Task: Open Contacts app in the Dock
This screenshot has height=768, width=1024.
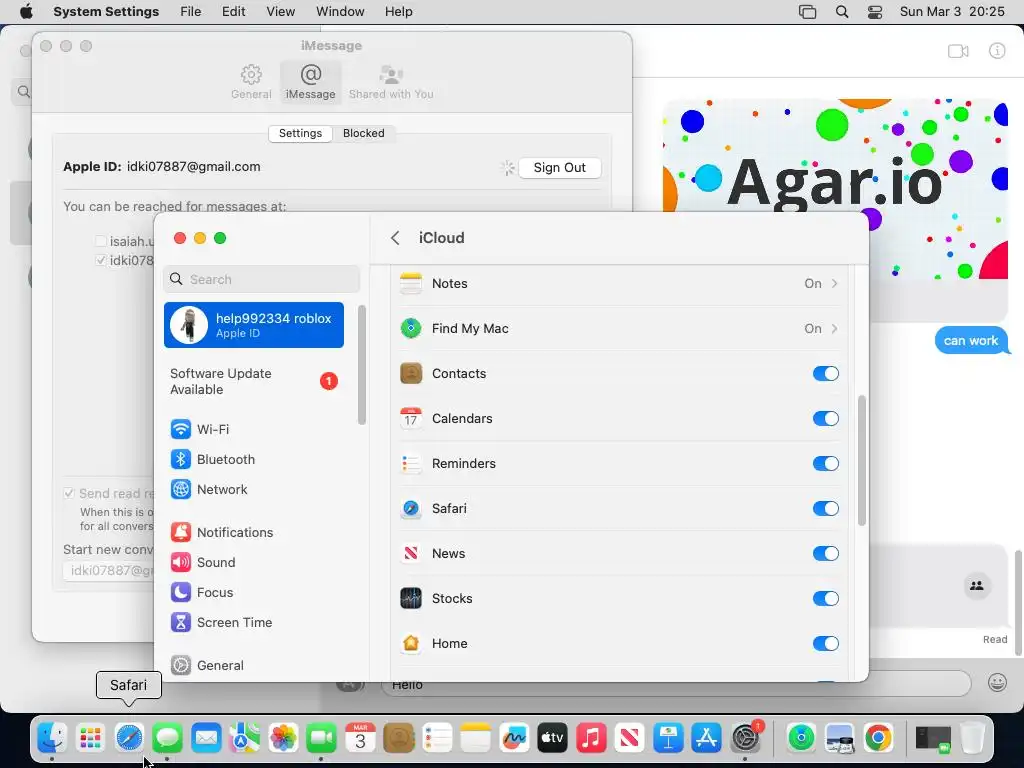Action: (x=398, y=739)
